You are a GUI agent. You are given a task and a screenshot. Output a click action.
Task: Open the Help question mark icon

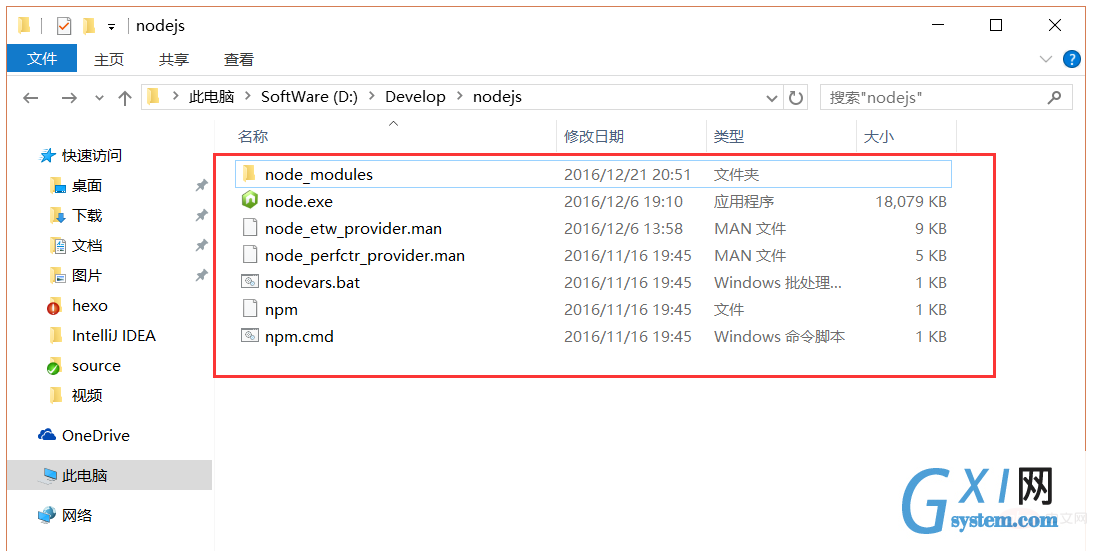(1071, 60)
